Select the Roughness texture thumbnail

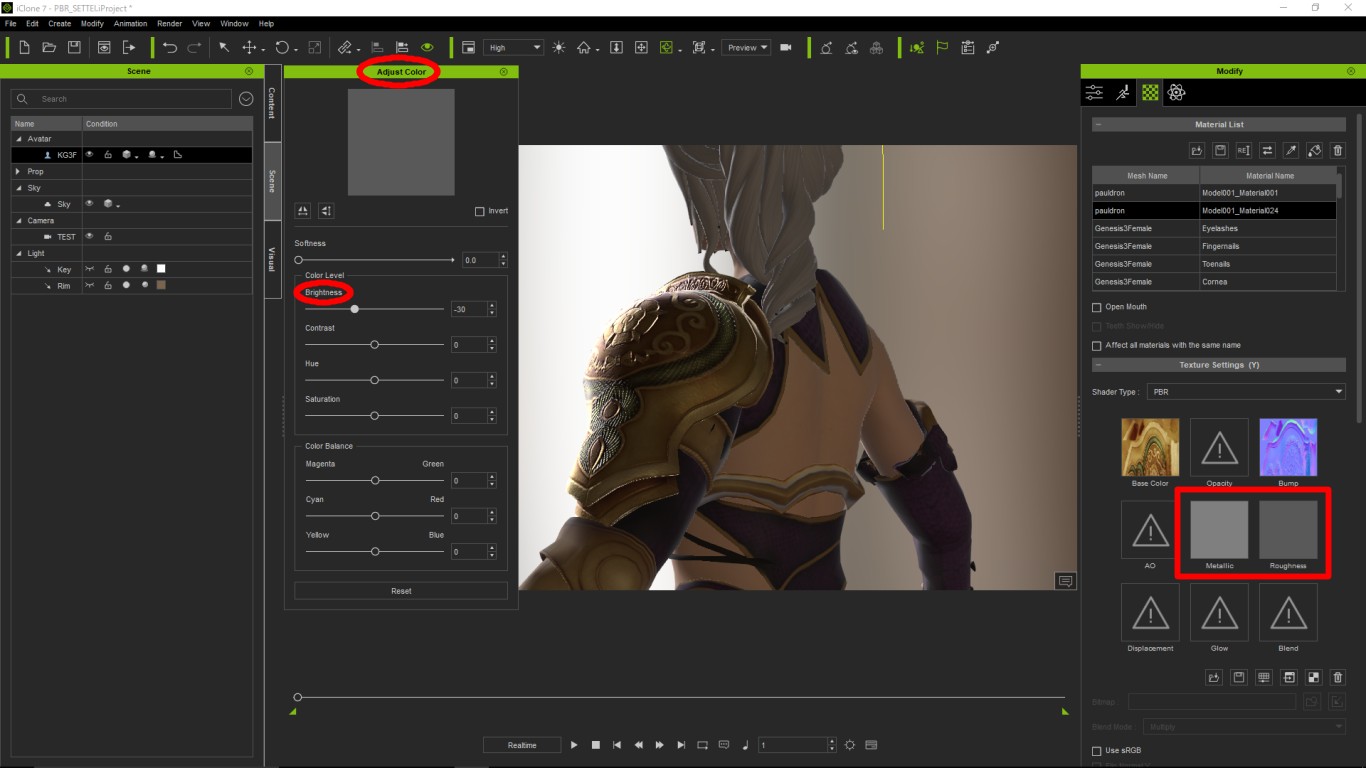(x=1288, y=530)
